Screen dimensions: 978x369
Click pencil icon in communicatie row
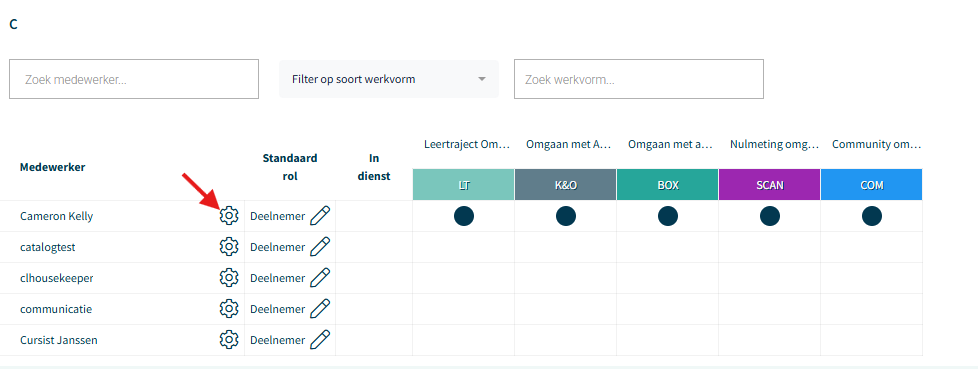(320, 309)
